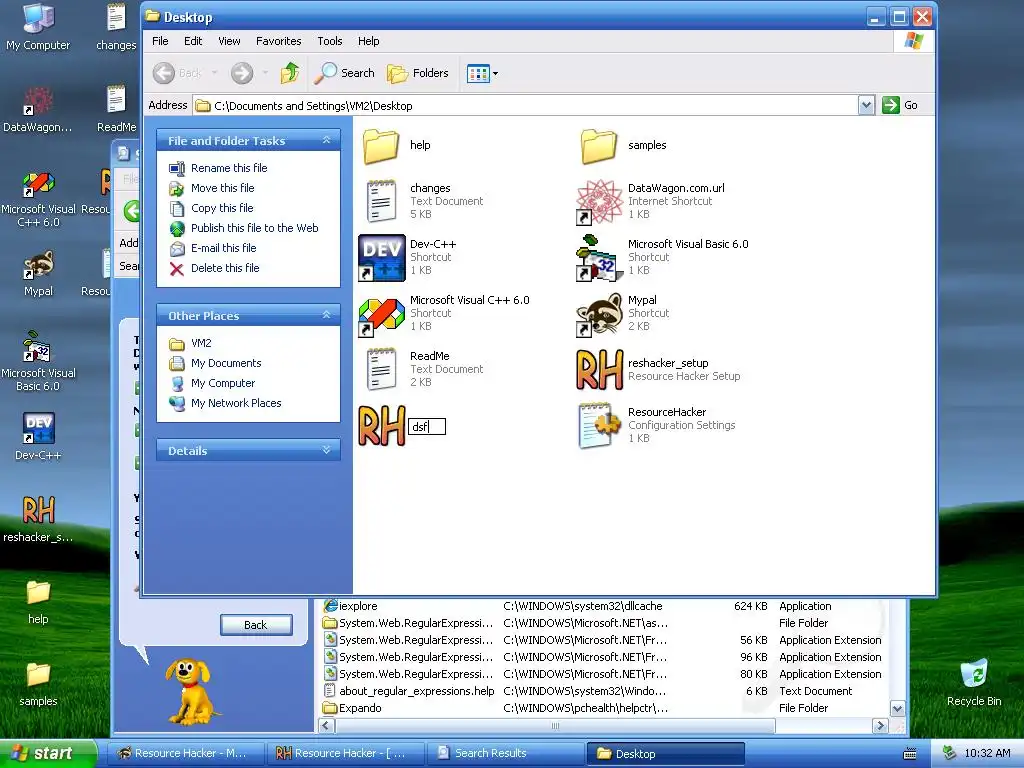Open help folder on desktop
The height and width of the screenshot is (768, 1024).
coord(38,601)
